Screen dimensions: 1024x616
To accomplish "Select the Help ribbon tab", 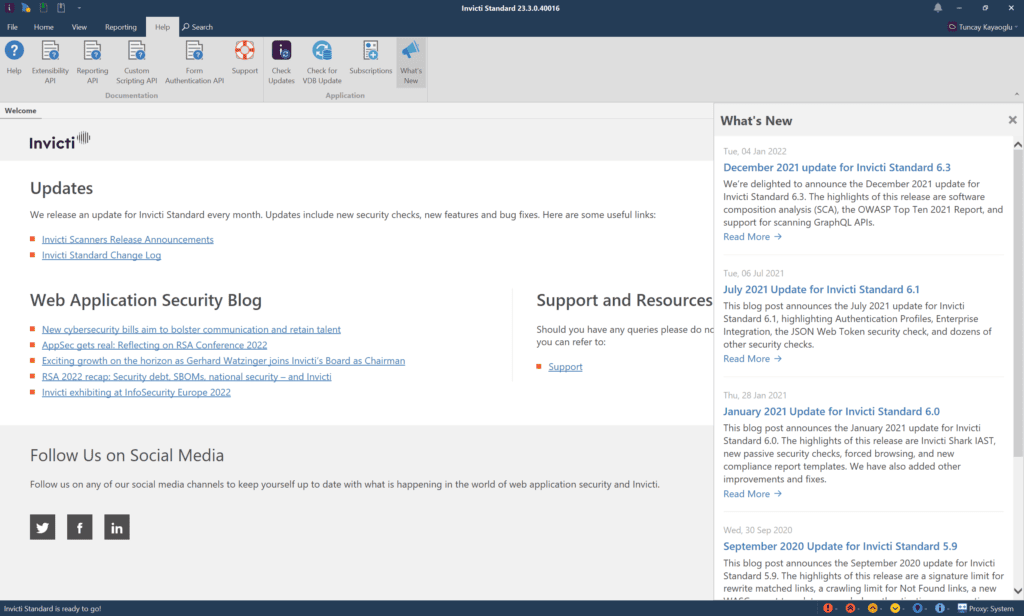I will [x=162, y=27].
